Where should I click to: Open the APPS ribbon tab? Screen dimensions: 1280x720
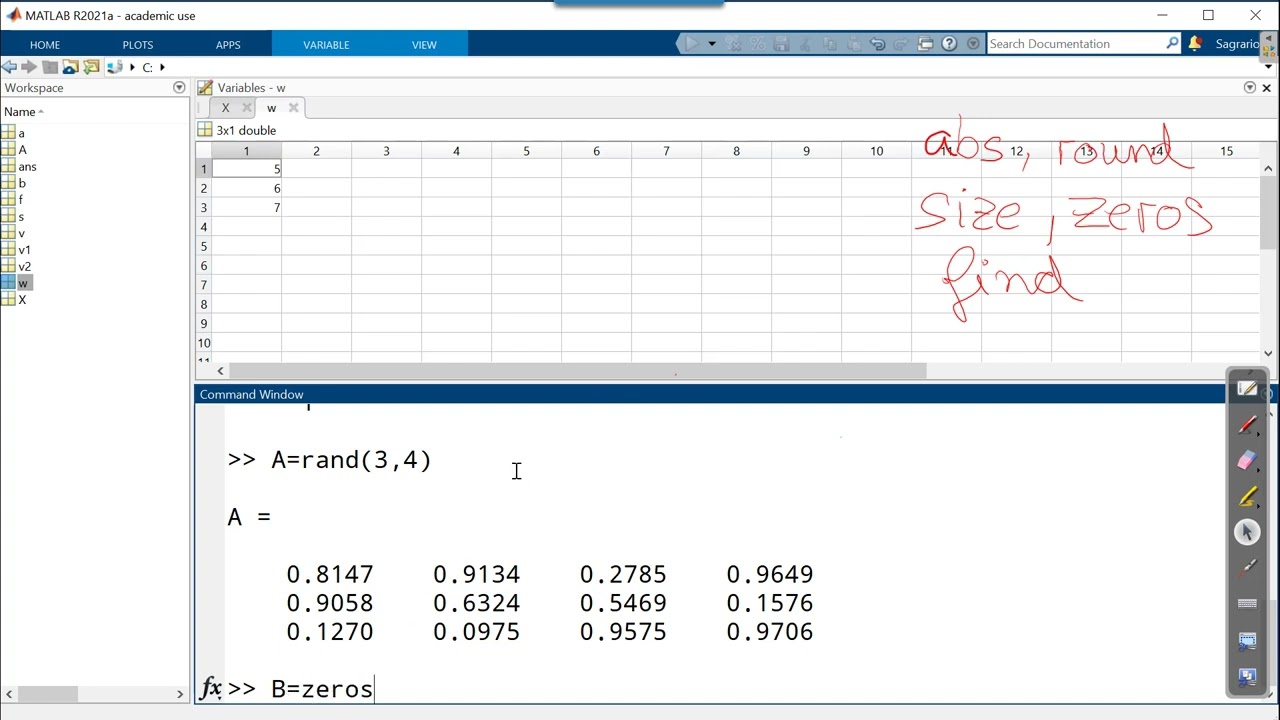click(x=228, y=45)
